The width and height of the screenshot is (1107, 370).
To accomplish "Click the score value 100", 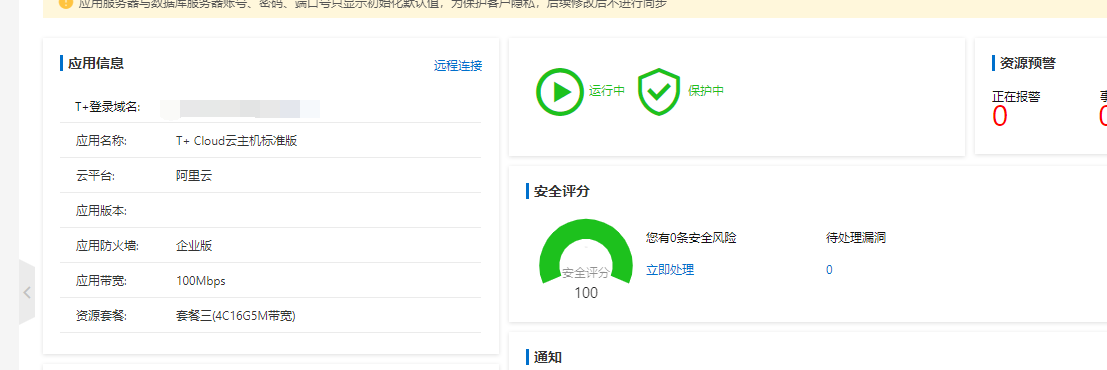I will (586, 293).
